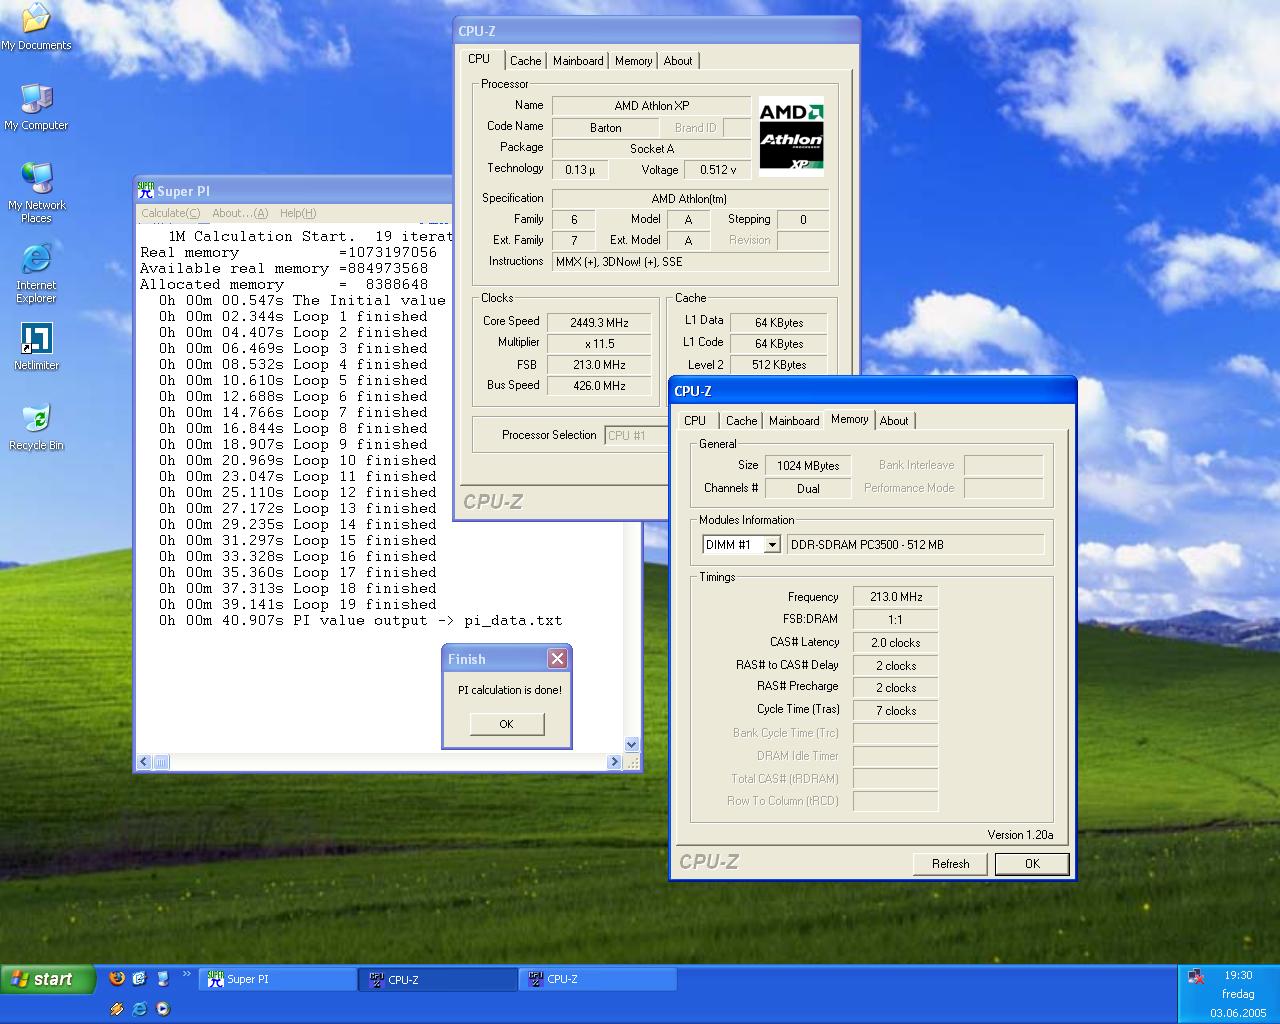Open My Computer desktop icon
The image size is (1280, 1024).
(36, 107)
